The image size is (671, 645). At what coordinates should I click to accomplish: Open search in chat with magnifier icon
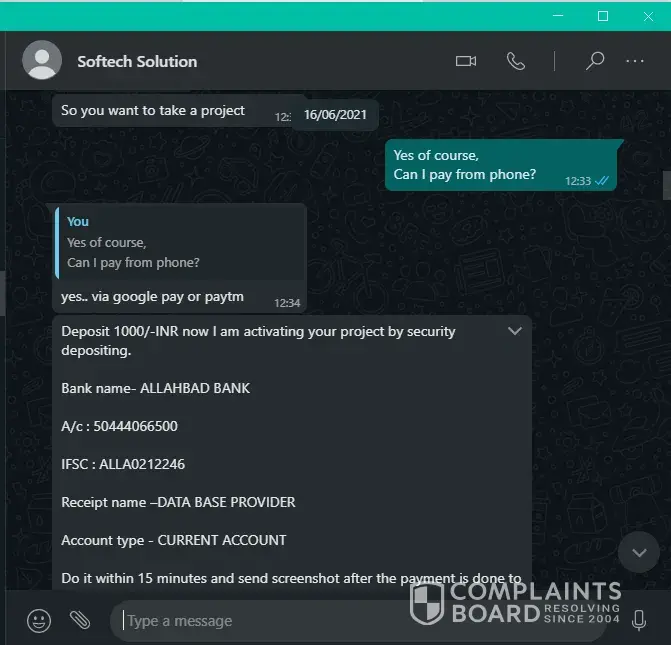[x=595, y=61]
